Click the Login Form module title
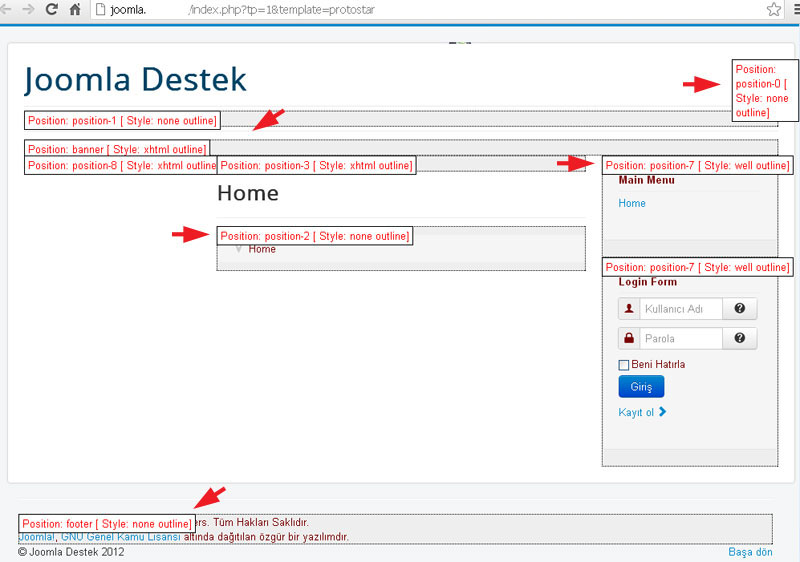The height and width of the screenshot is (562, 800). (x=647, y=282)
